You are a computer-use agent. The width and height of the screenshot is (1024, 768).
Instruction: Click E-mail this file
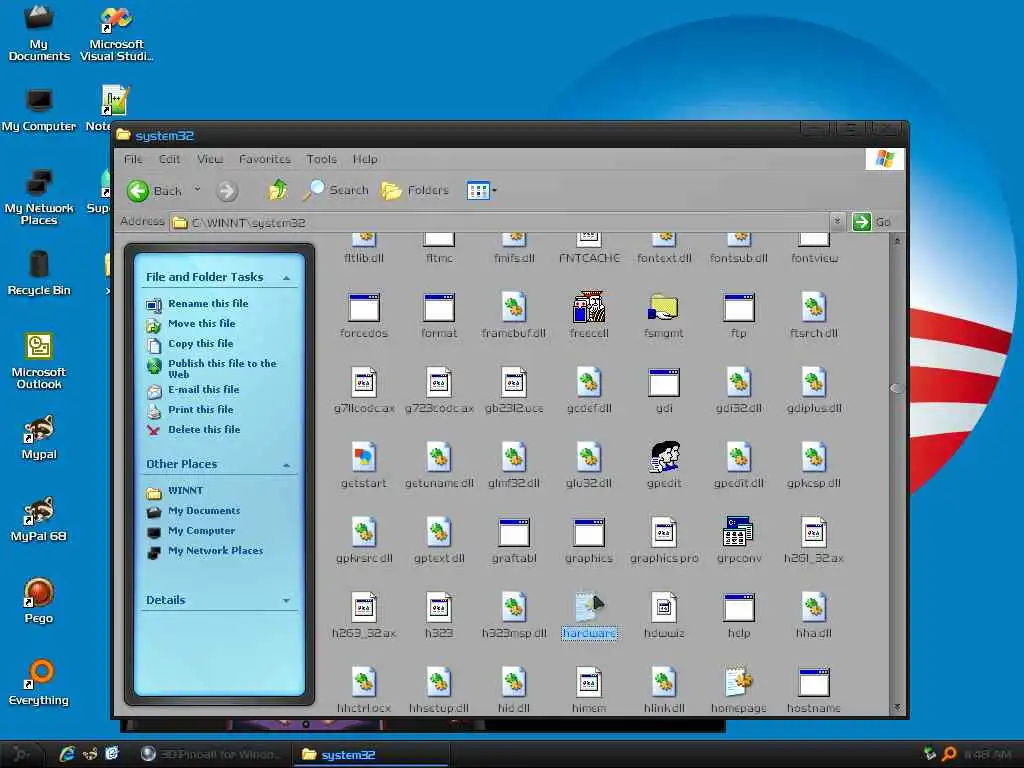coord(203,390)
